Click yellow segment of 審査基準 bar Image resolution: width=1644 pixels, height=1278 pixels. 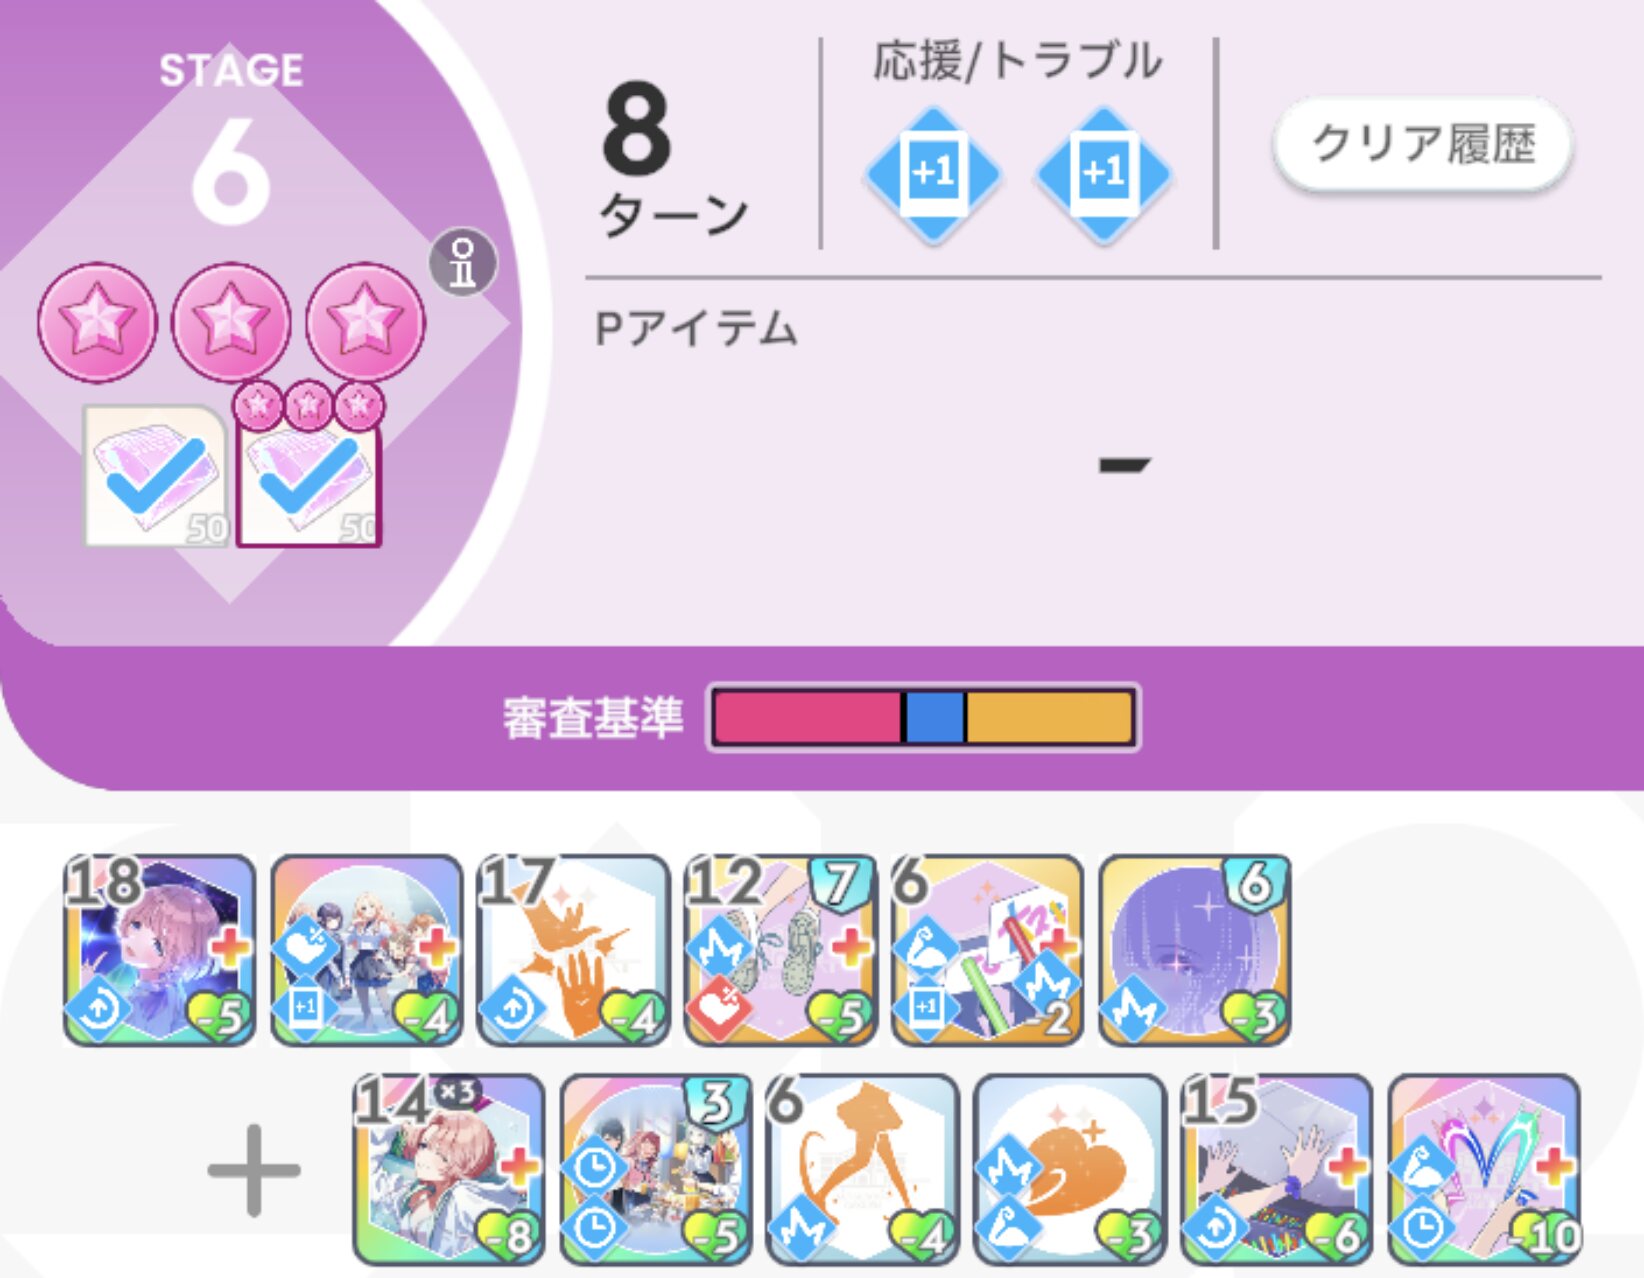point(1049,717)
